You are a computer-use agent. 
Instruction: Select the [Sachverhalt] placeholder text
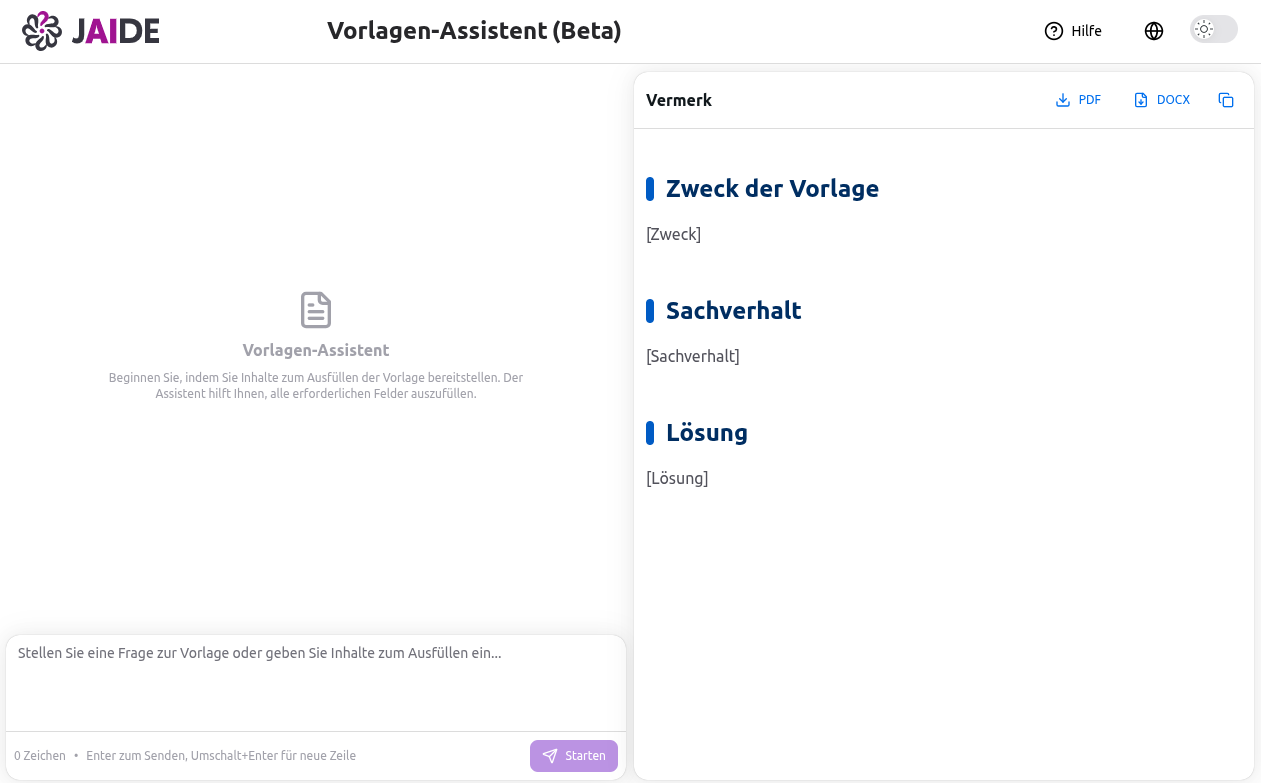pos(692,355)
